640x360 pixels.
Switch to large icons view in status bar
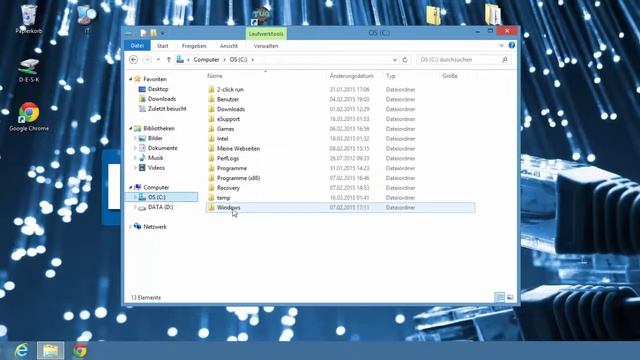pyautogui.click(x=510, y=297)
